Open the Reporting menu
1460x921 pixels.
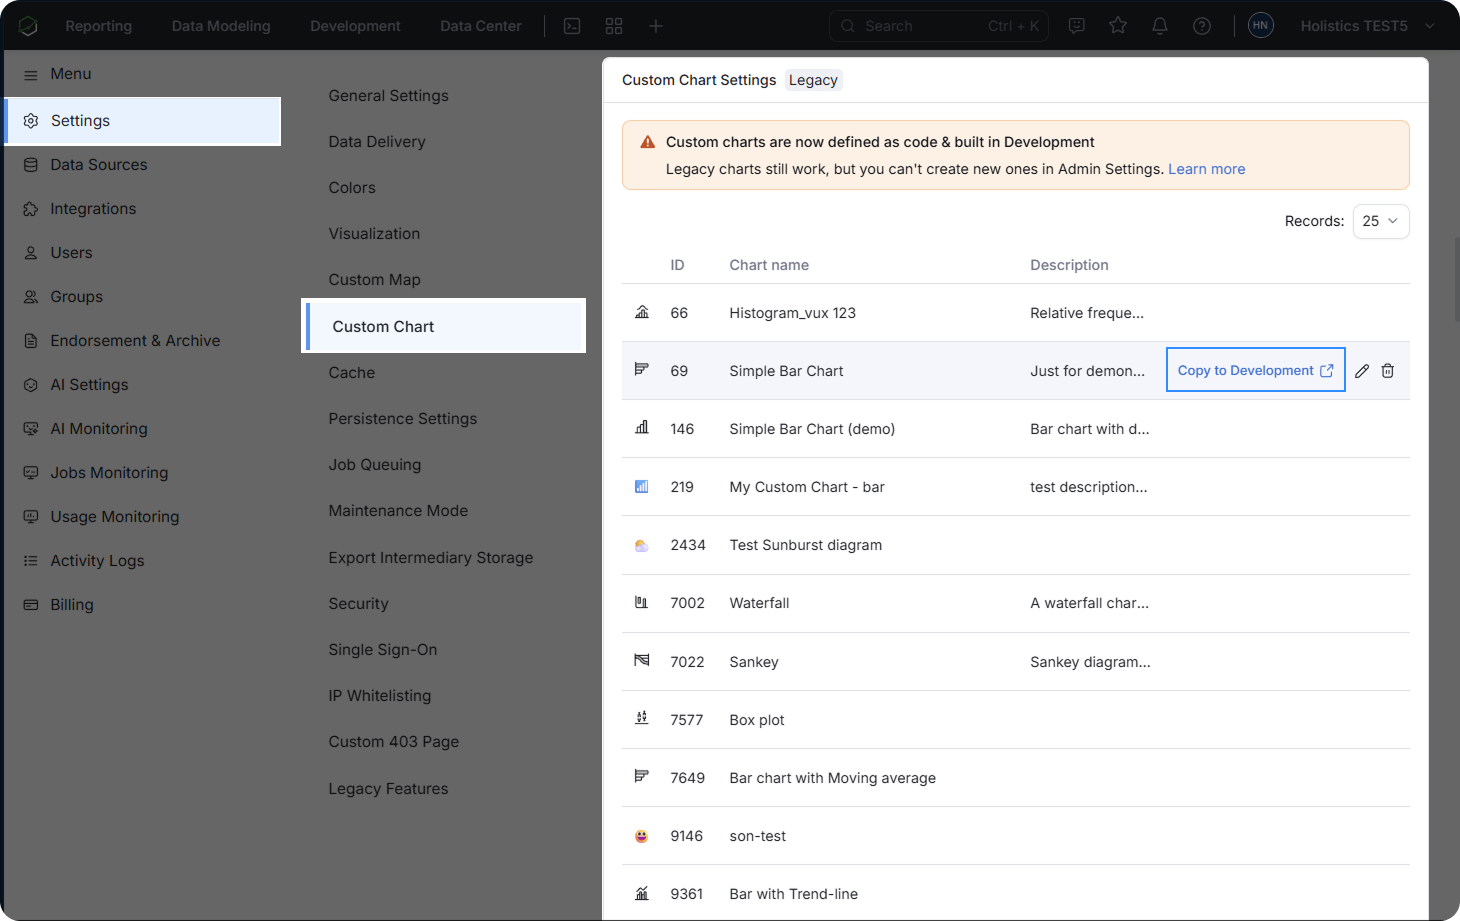pos(99,26)
